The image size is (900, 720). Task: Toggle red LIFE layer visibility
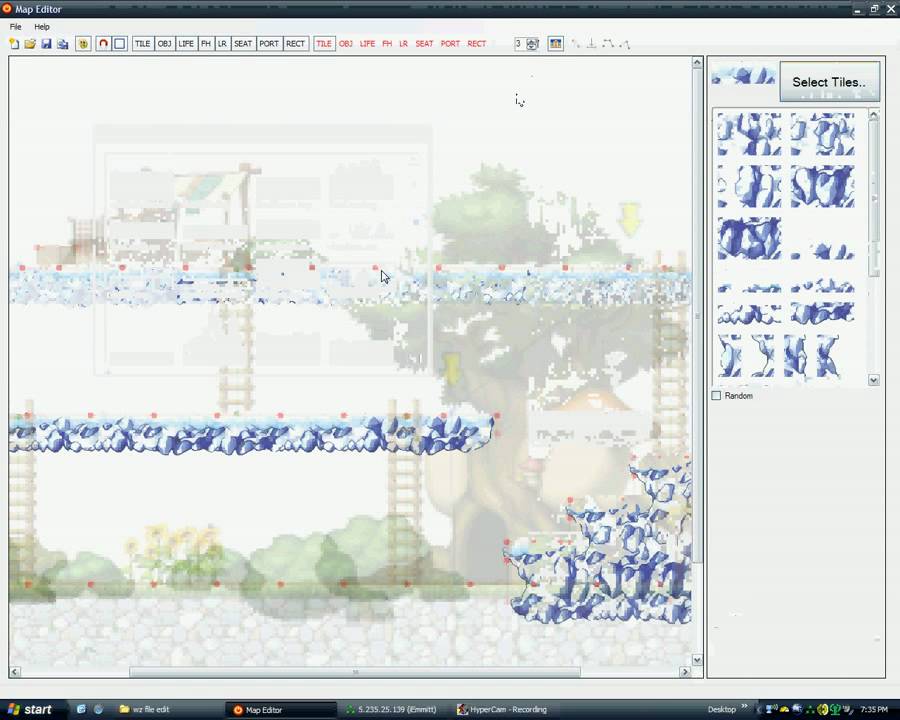click(x=367, y=44)
